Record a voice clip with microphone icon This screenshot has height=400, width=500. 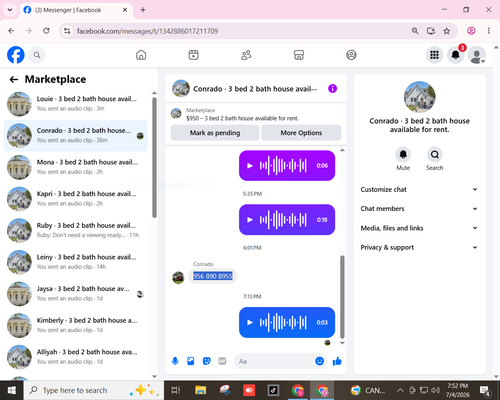click(x=175, y=361)
